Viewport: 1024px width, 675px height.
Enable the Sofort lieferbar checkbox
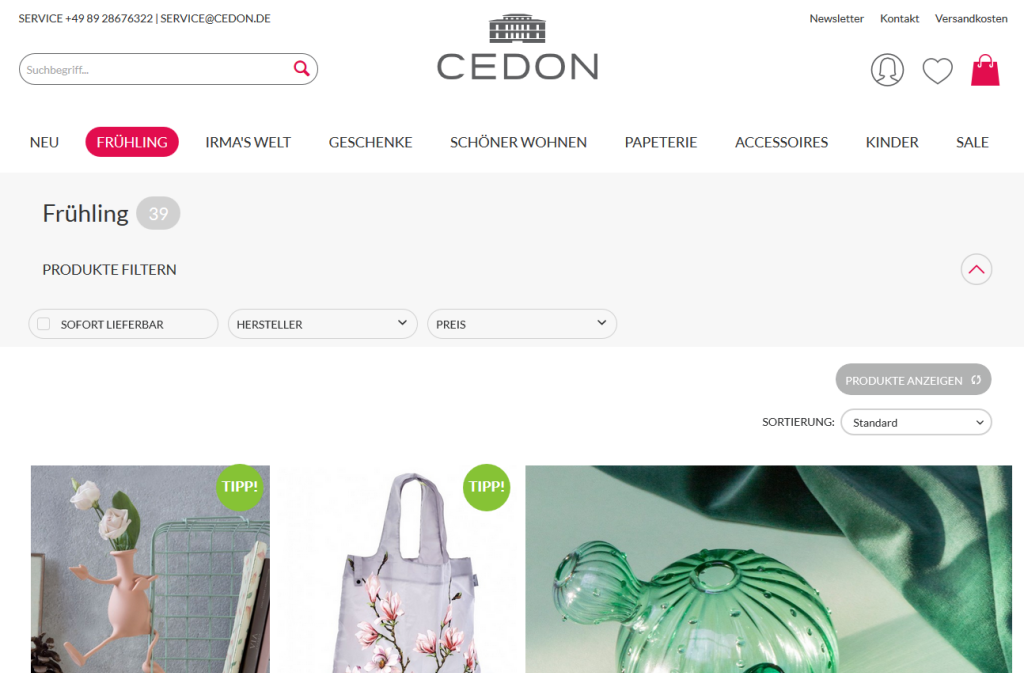pyautogui.click(x=44, y=324)
